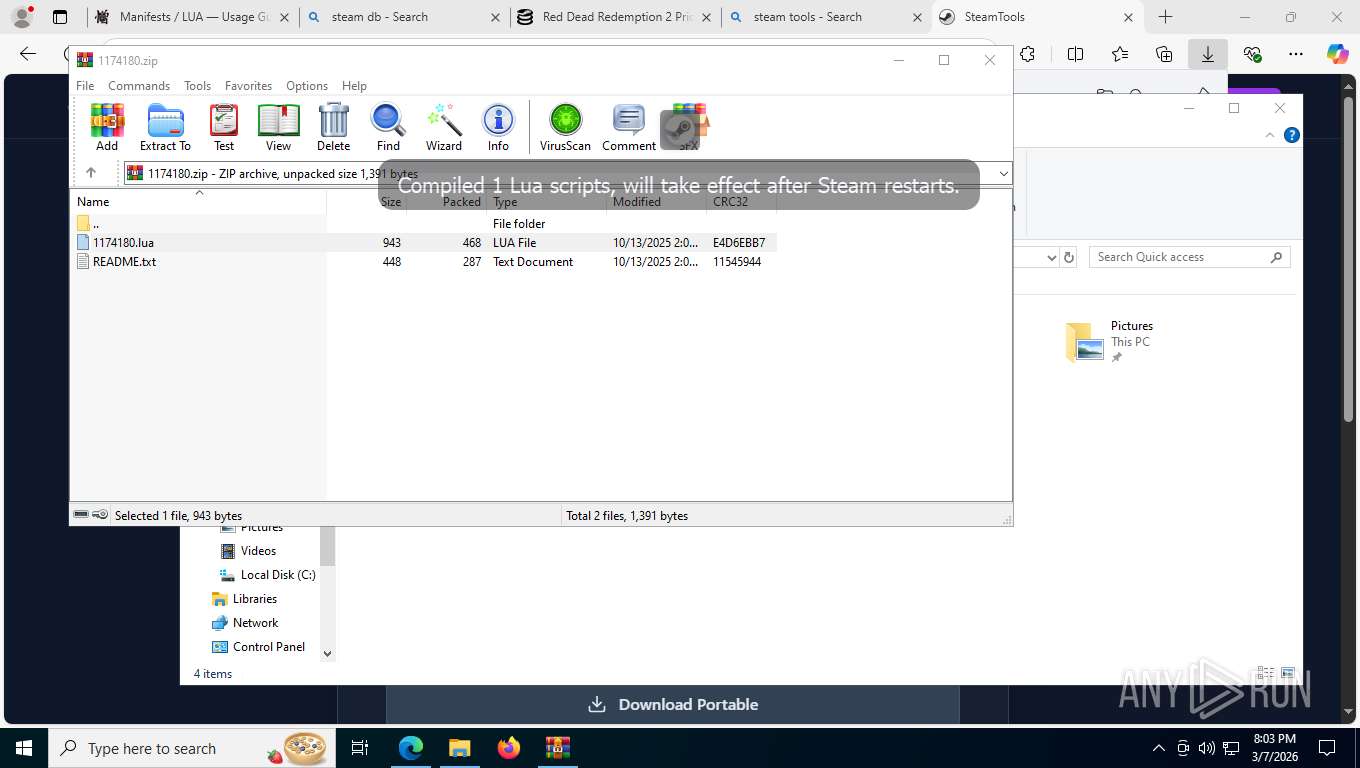The image size is (1360, 768).
Task: Click browser back arrow
Action: pos(28,55)
